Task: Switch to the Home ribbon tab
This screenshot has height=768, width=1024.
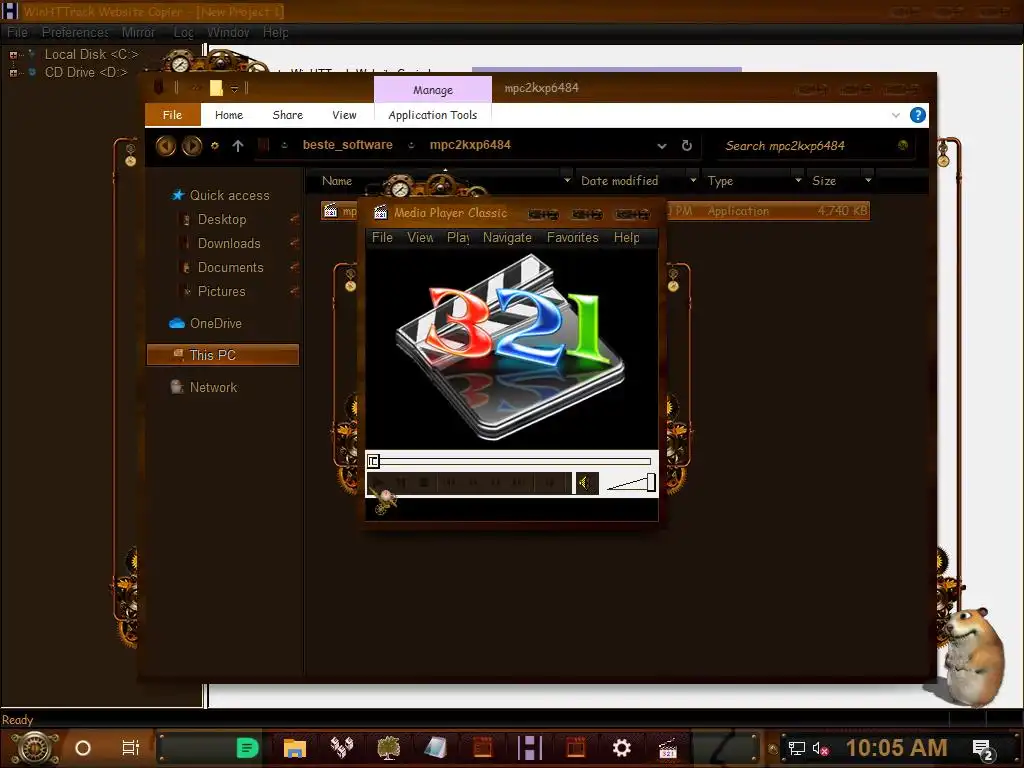Action: [229, 115]
